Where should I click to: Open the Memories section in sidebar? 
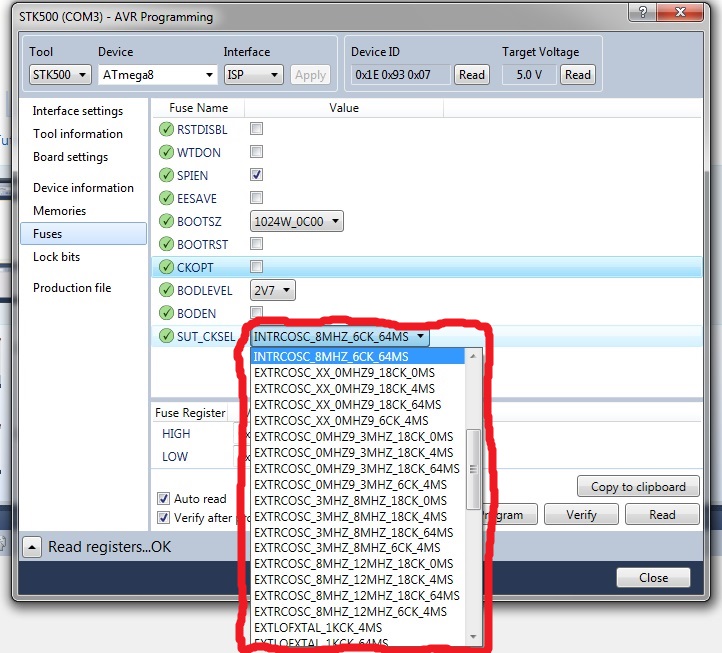[x=59, y=211]
